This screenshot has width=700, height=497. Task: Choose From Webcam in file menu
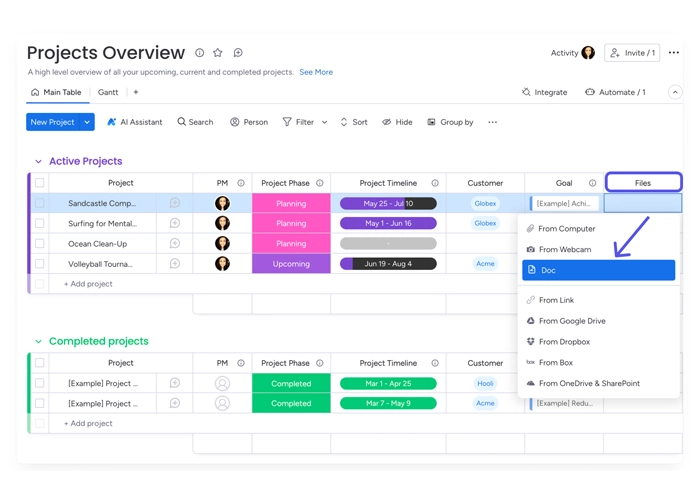click(x=598, y=249)
